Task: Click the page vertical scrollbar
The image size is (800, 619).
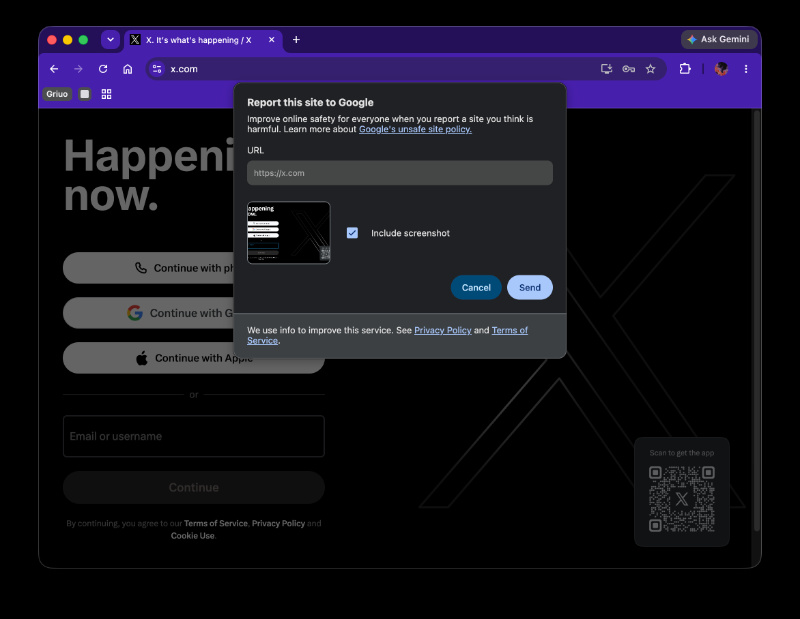Action: coord(757,321)
